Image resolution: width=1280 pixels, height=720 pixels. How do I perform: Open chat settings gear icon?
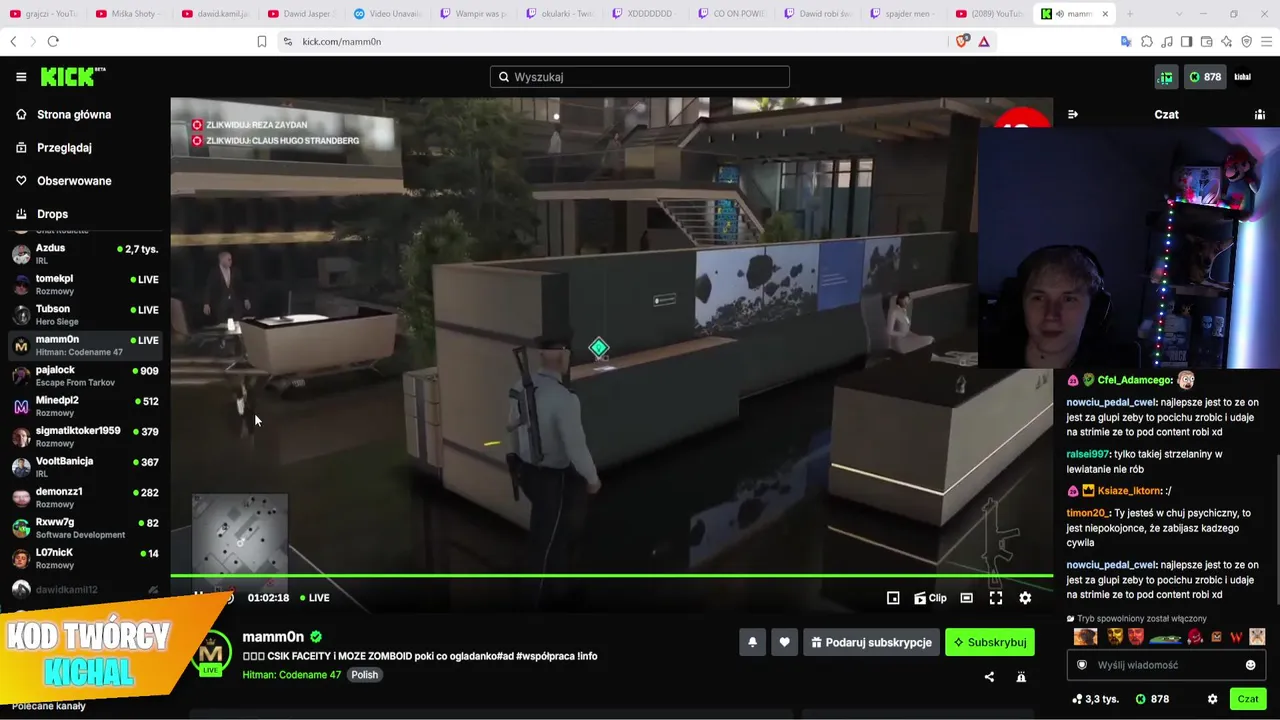click(x=1213, y=699)
